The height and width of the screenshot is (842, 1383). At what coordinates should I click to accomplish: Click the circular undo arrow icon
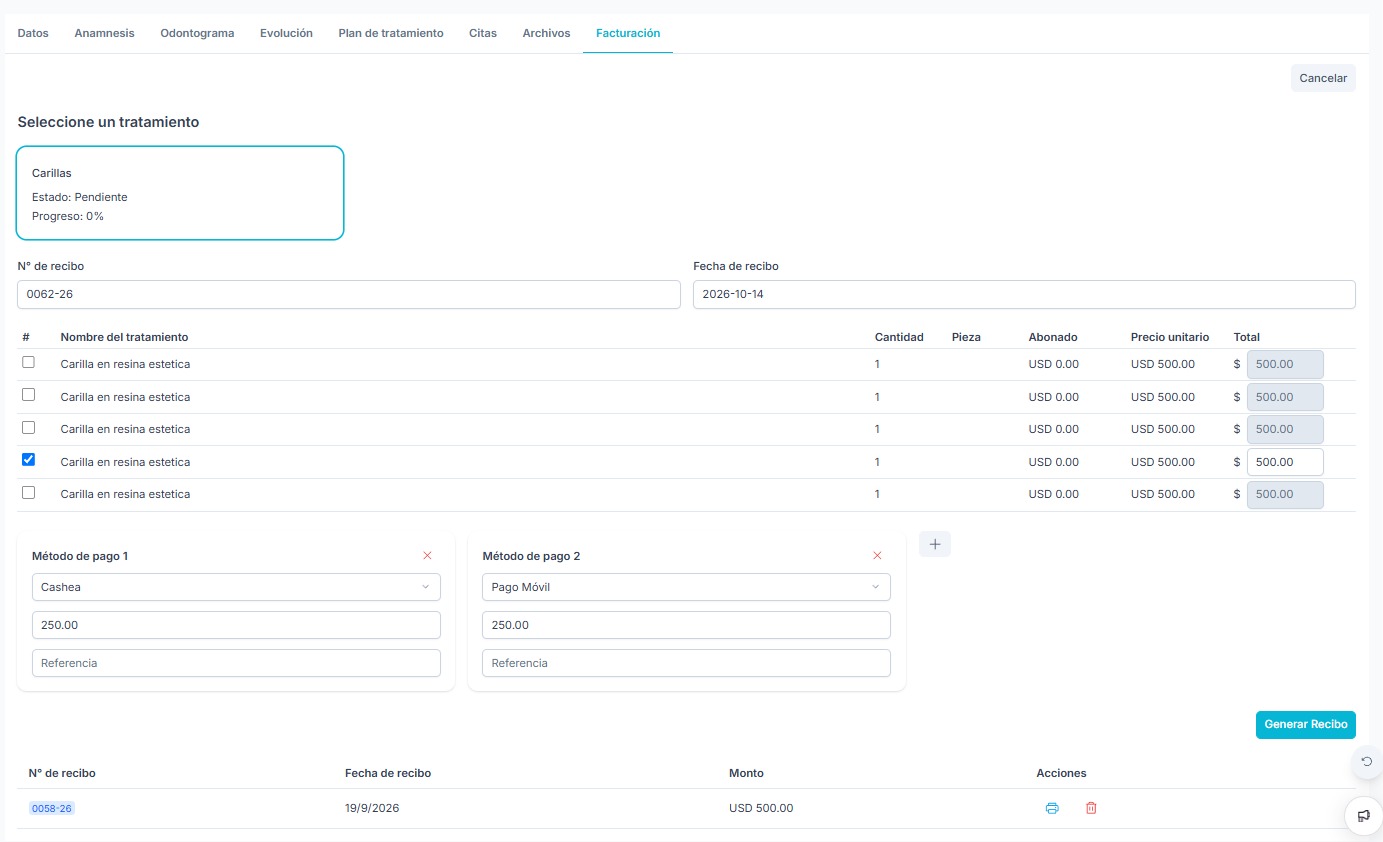click(1366, 762)
